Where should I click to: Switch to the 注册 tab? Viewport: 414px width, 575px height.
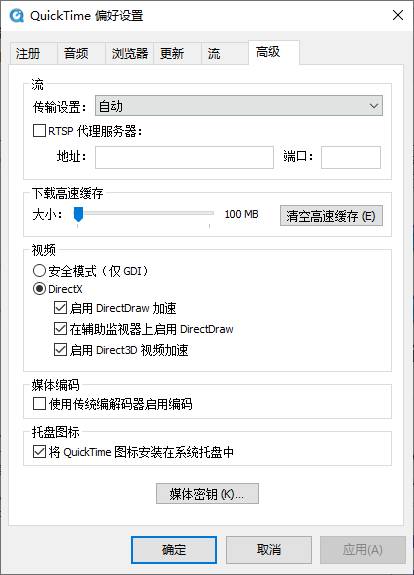click(33, 54)
